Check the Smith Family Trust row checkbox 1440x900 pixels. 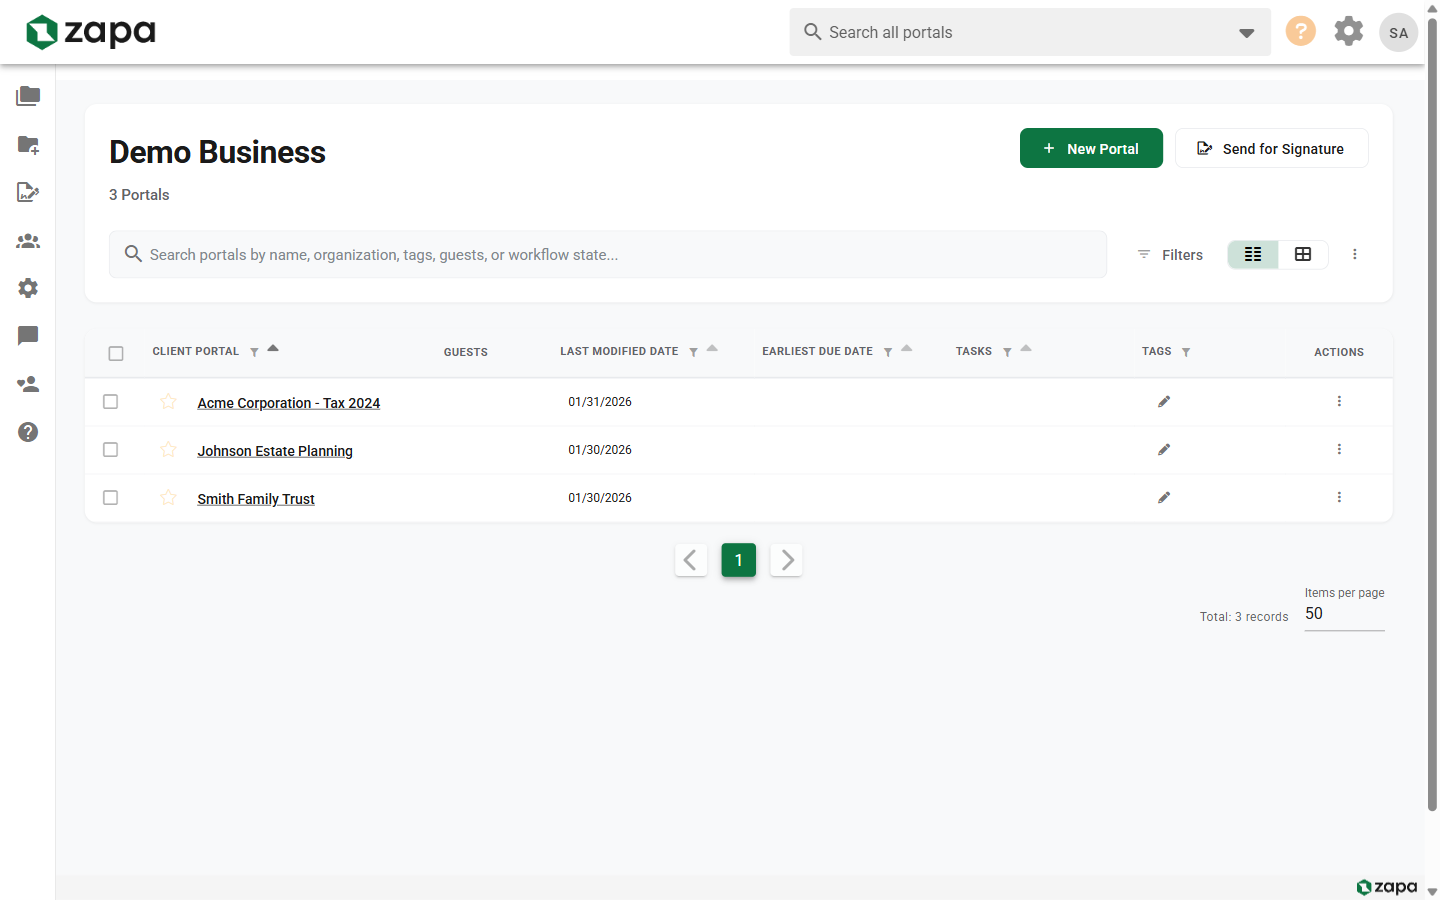click(111, 497)
